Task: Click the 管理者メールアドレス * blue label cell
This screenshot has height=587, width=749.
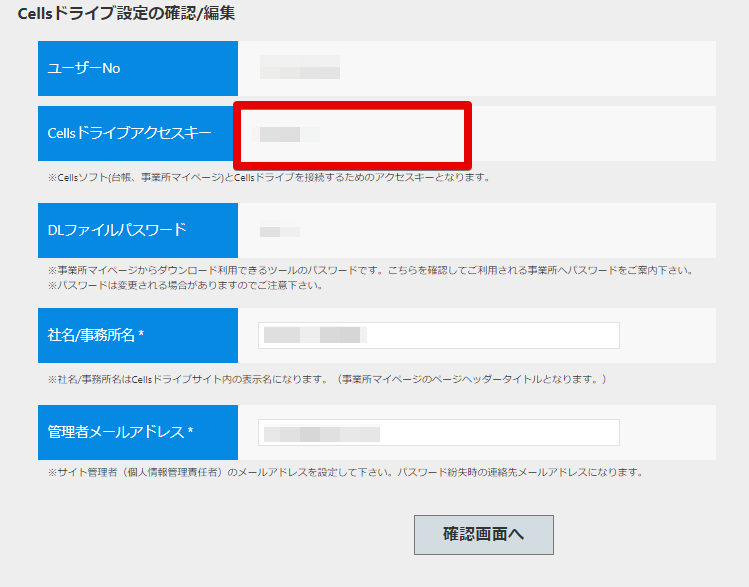Action: [138, 432]
